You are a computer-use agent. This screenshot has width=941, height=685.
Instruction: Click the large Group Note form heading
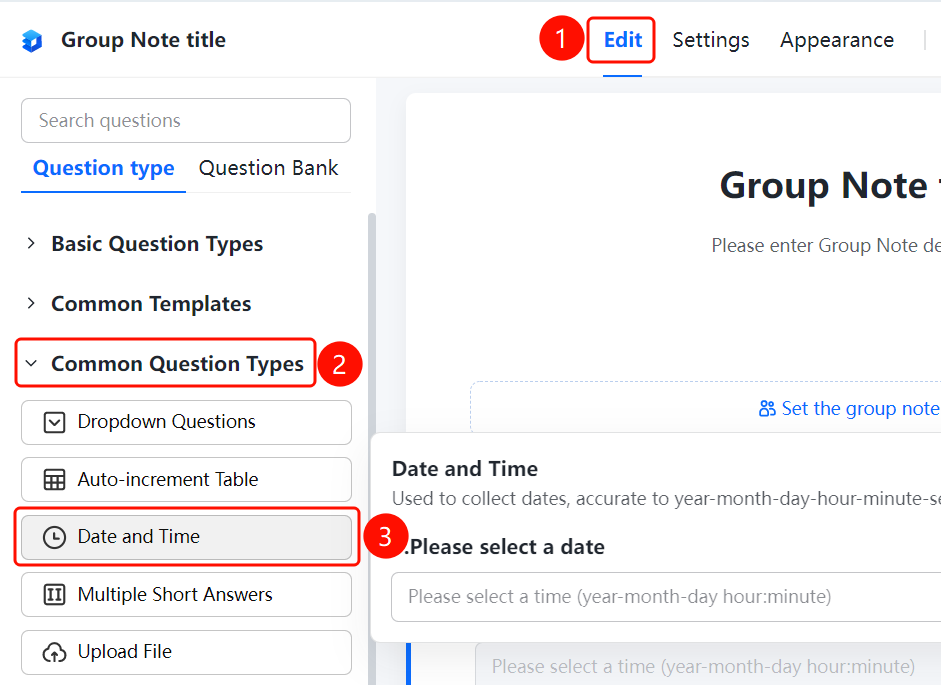(x=830, y=185)
